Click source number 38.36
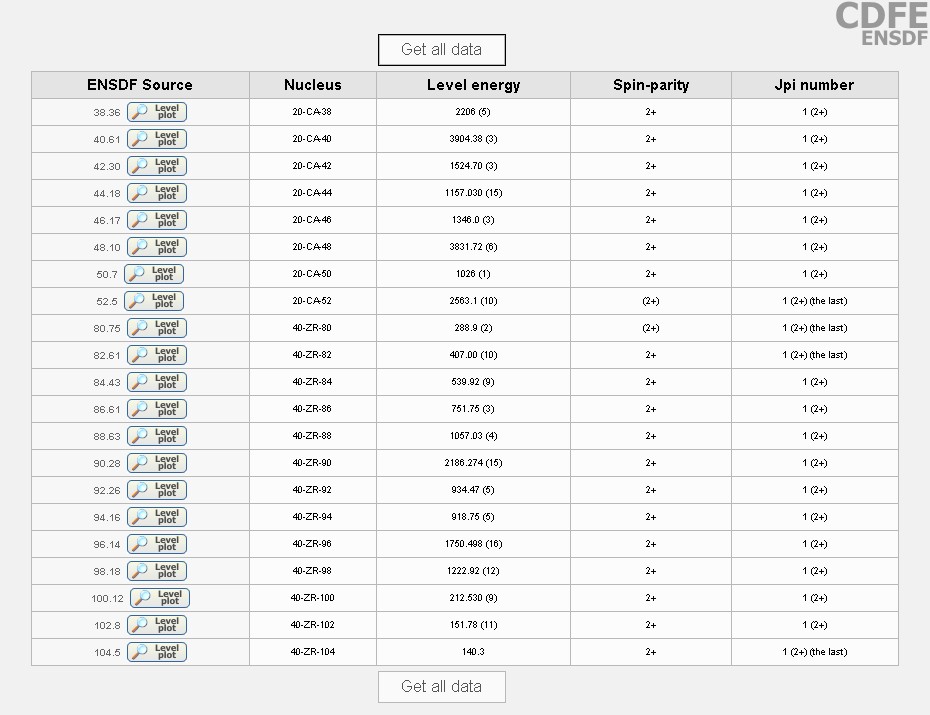This screenshot has width=930, height=715. coord(107,113)
